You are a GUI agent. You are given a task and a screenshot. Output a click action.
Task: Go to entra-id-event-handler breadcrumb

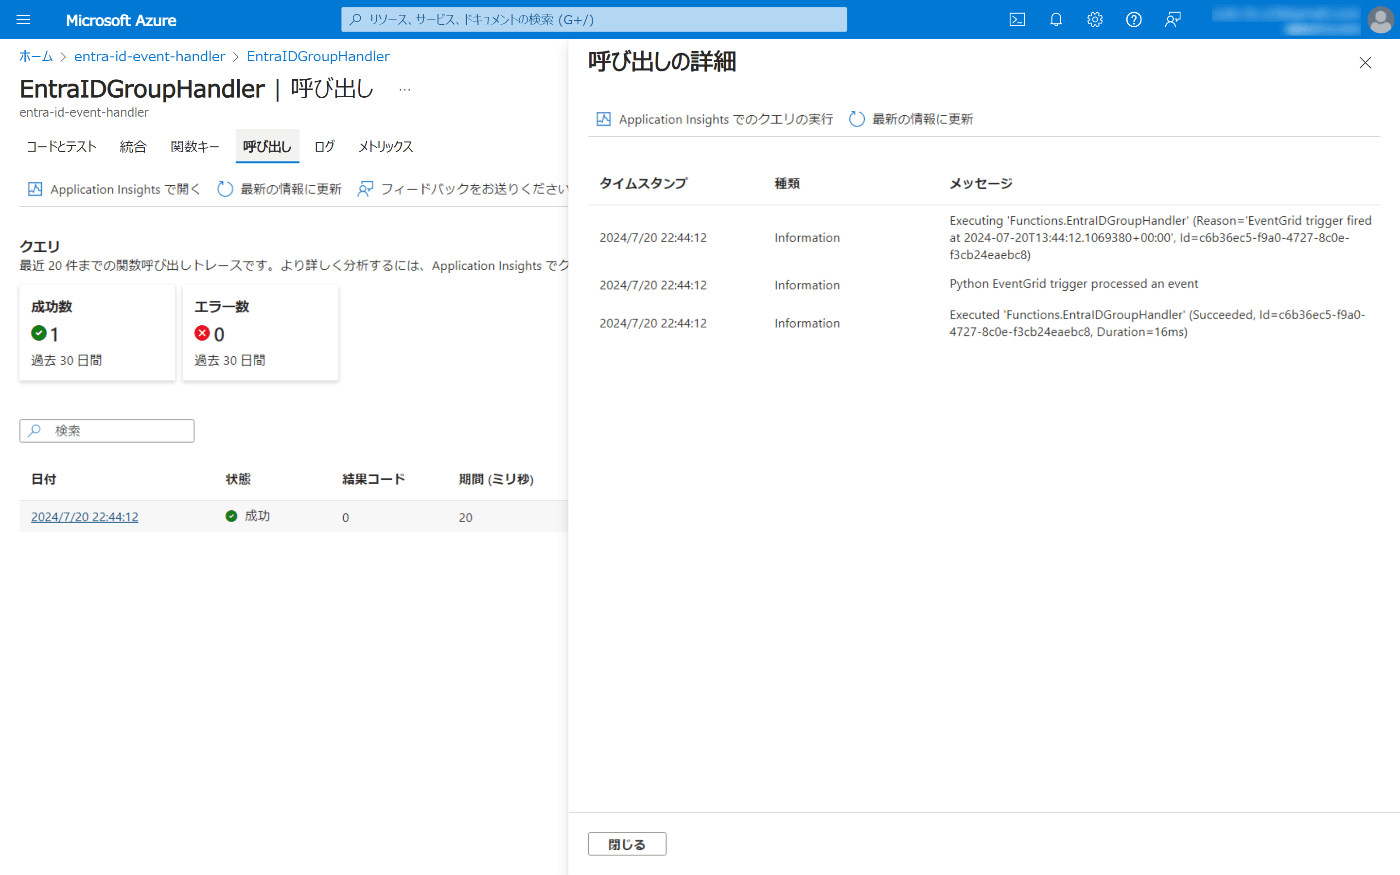click(150, 57)
